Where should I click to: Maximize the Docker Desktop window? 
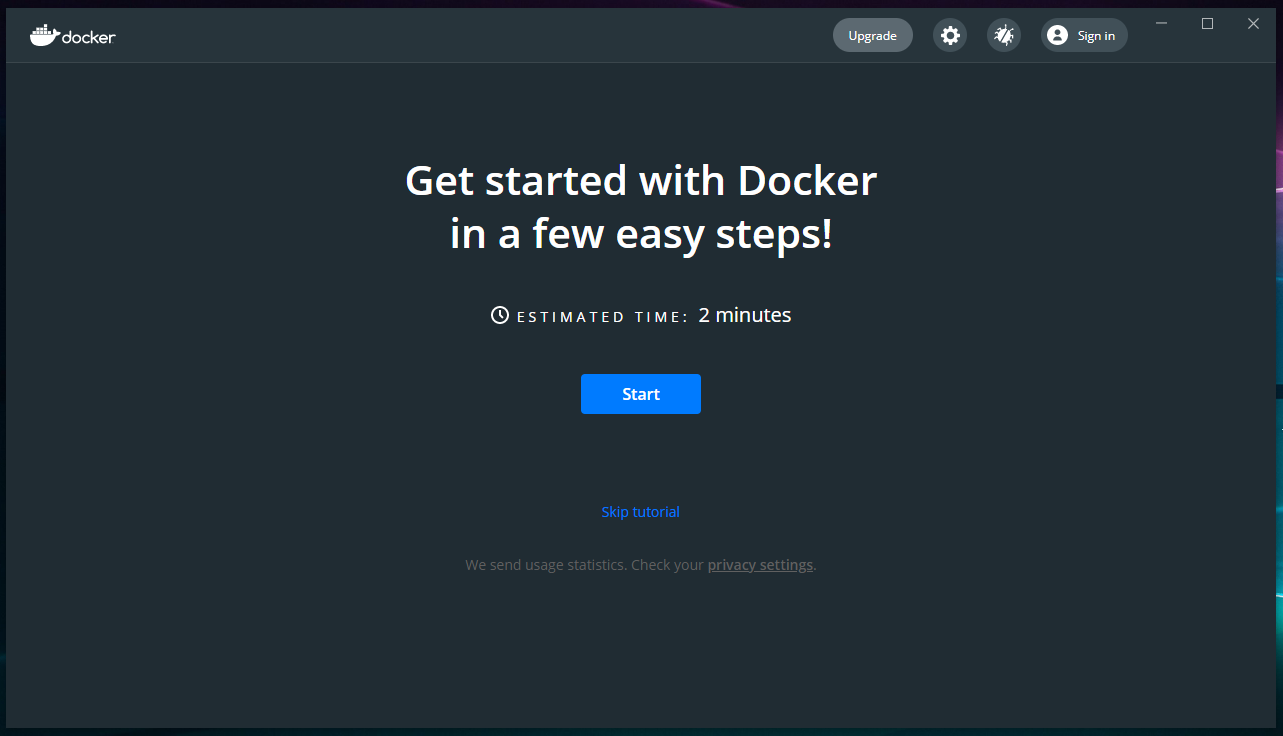click(1207, 24)
